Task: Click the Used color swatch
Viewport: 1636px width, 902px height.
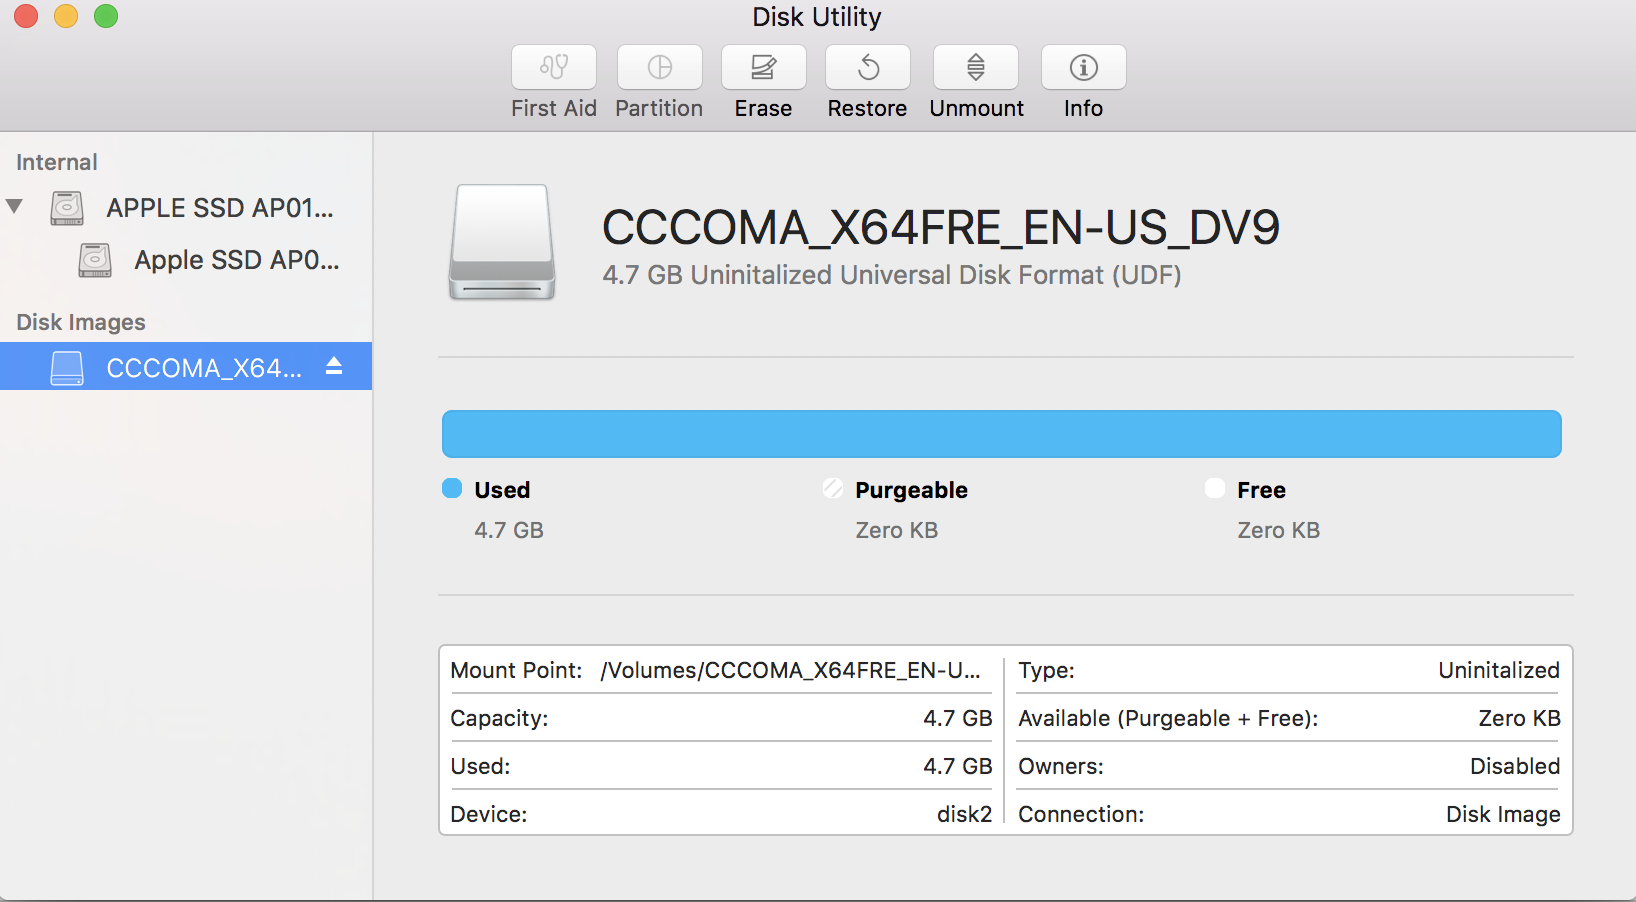Action: click(452, 489)
